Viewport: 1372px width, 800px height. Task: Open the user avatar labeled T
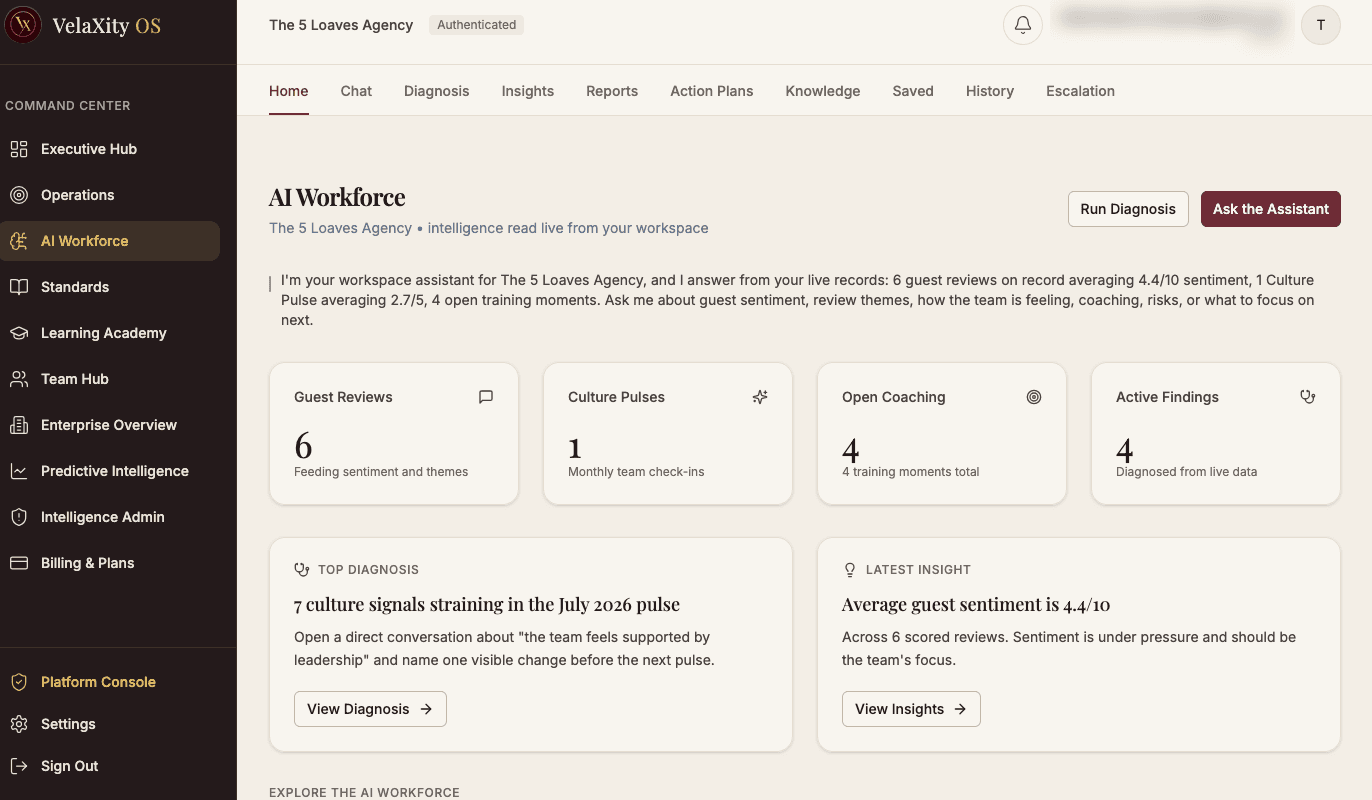coord(1321,25)
